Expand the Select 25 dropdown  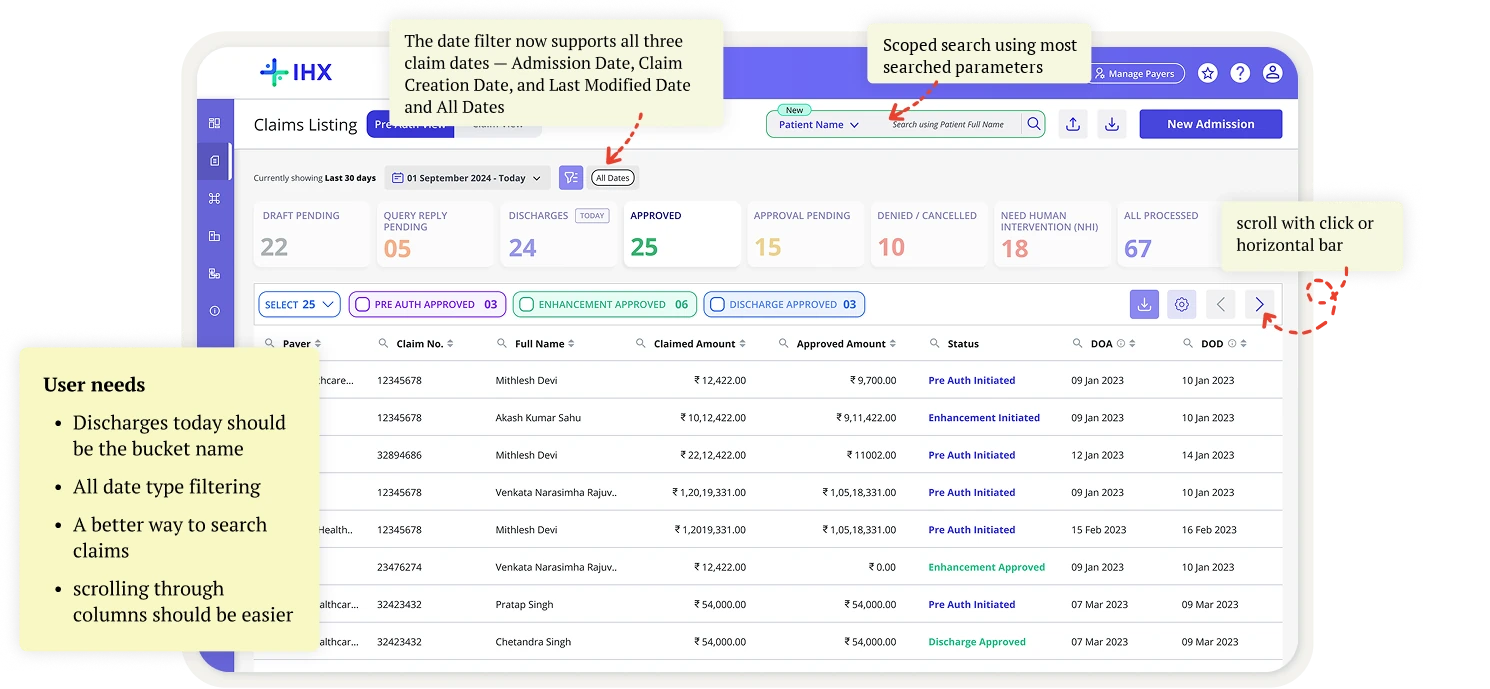click(299, 304)
